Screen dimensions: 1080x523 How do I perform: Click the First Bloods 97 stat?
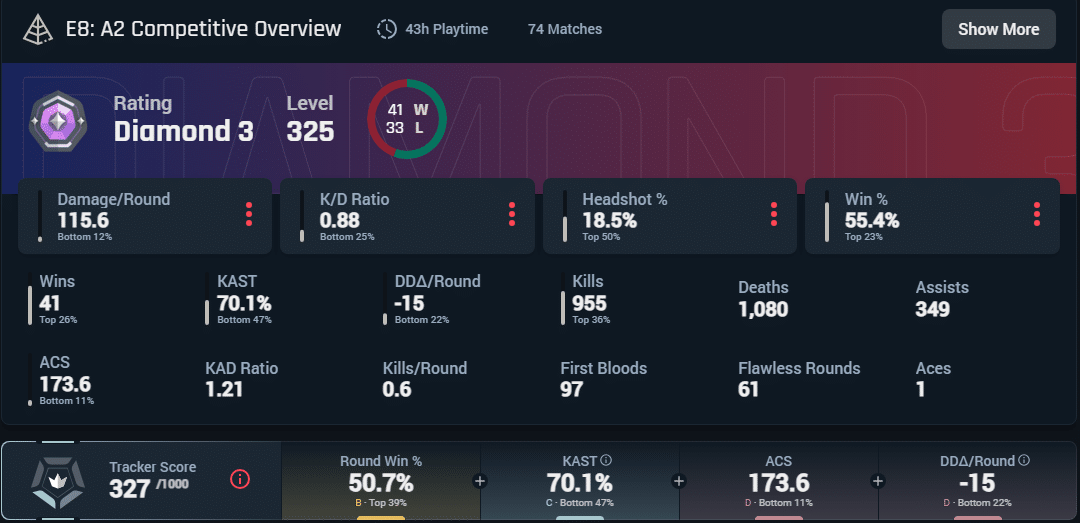pos(604,379)
